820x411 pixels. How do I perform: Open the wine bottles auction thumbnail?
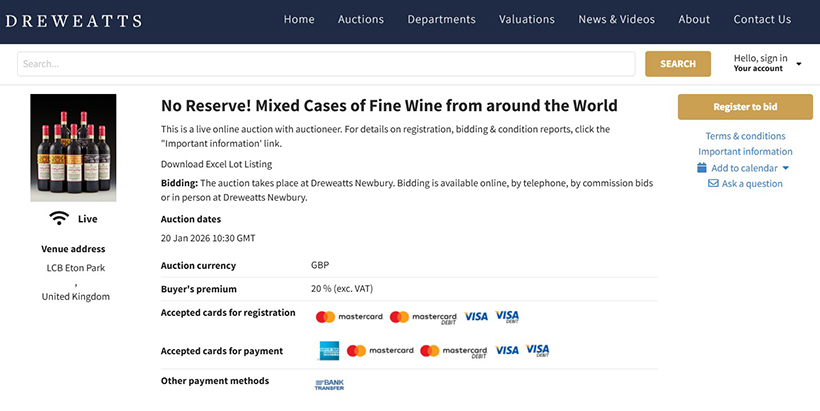click(73, 148)
